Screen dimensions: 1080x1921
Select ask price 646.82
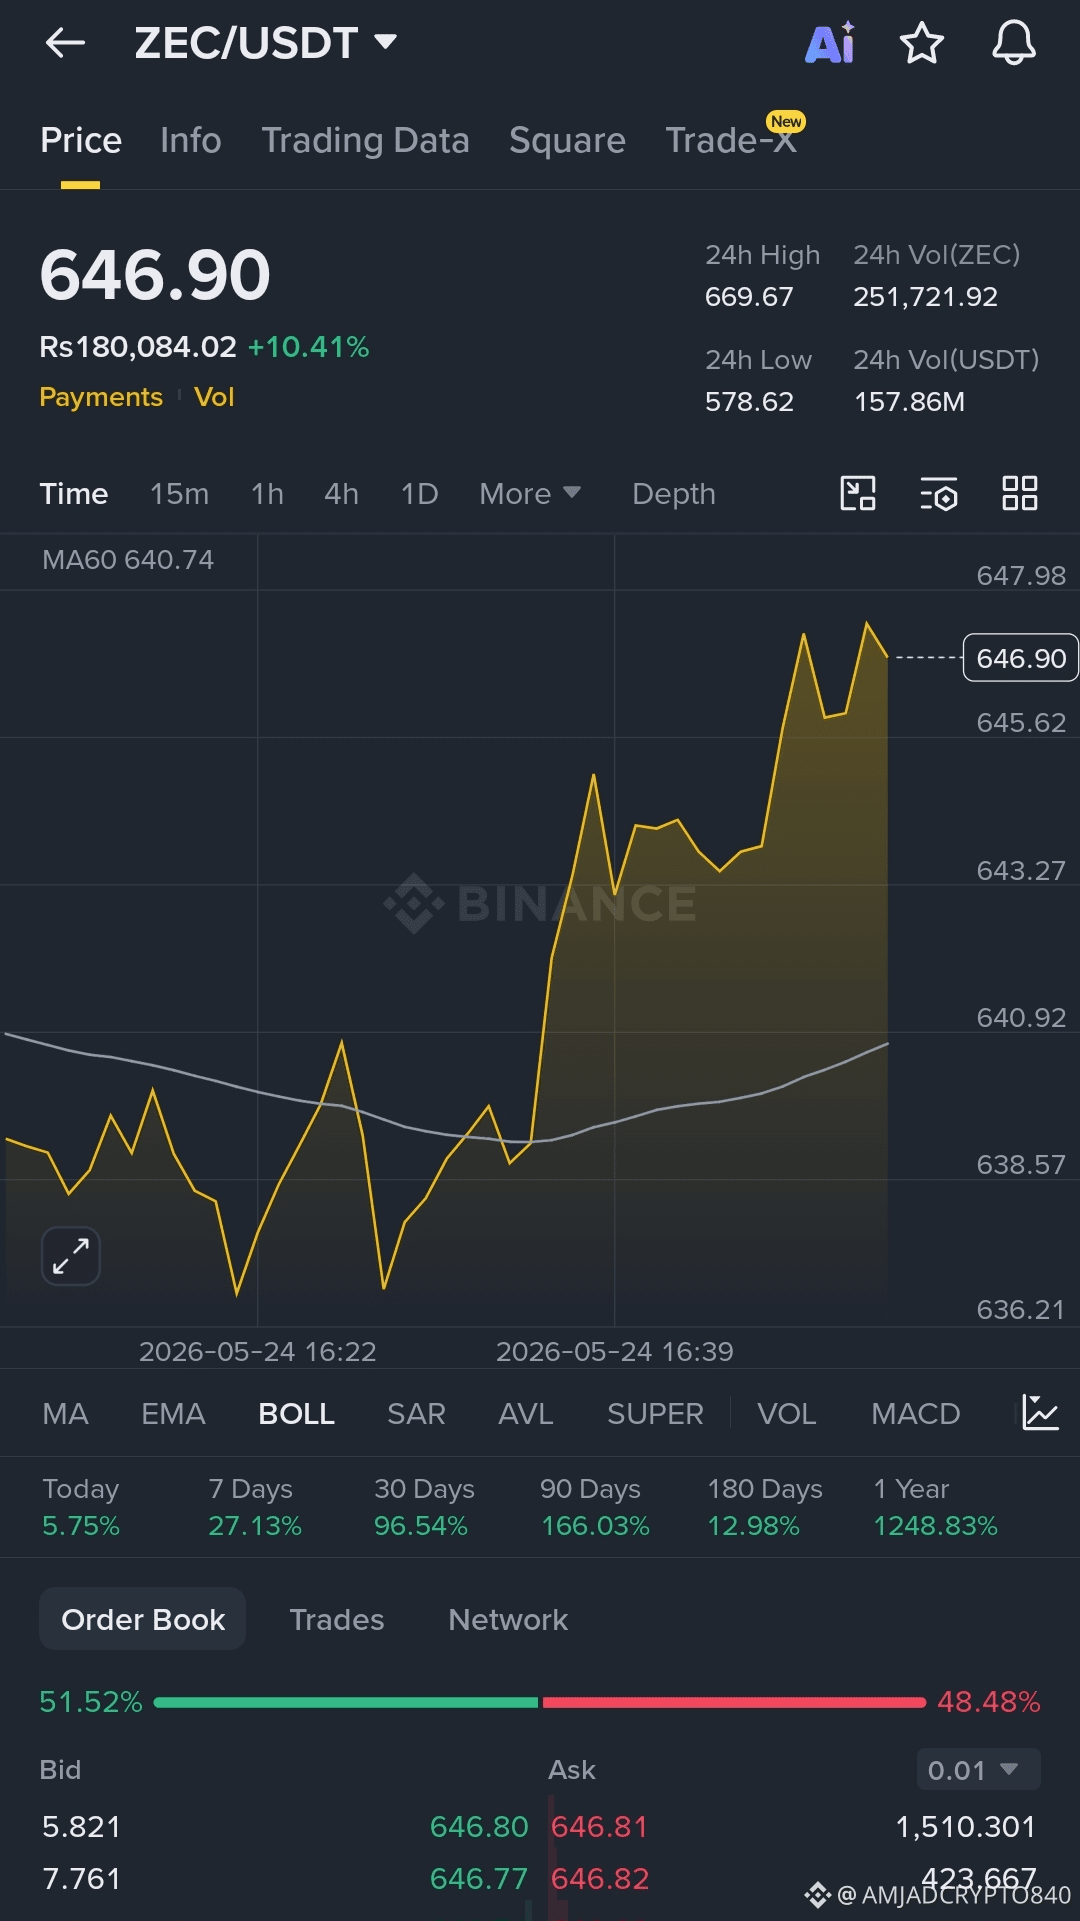pos(600,1879)
